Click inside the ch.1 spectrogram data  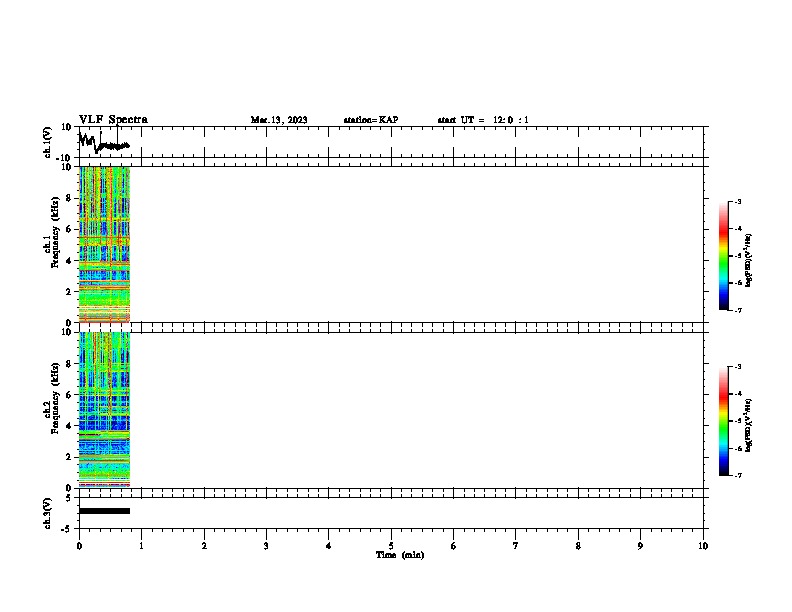tap(105, 244)
